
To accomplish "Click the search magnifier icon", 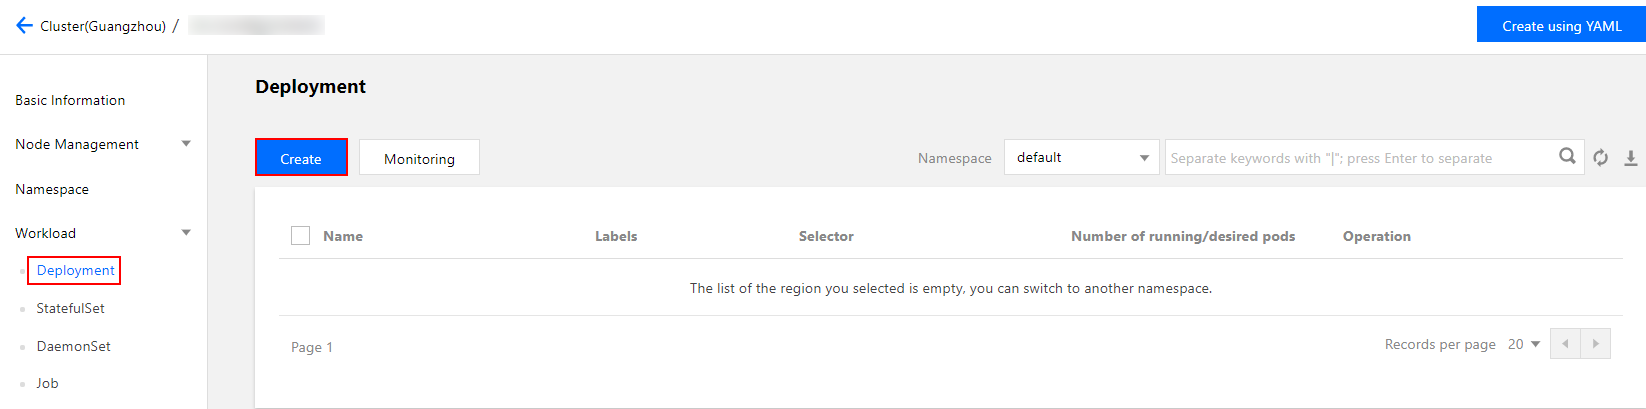I will 1567,157.
